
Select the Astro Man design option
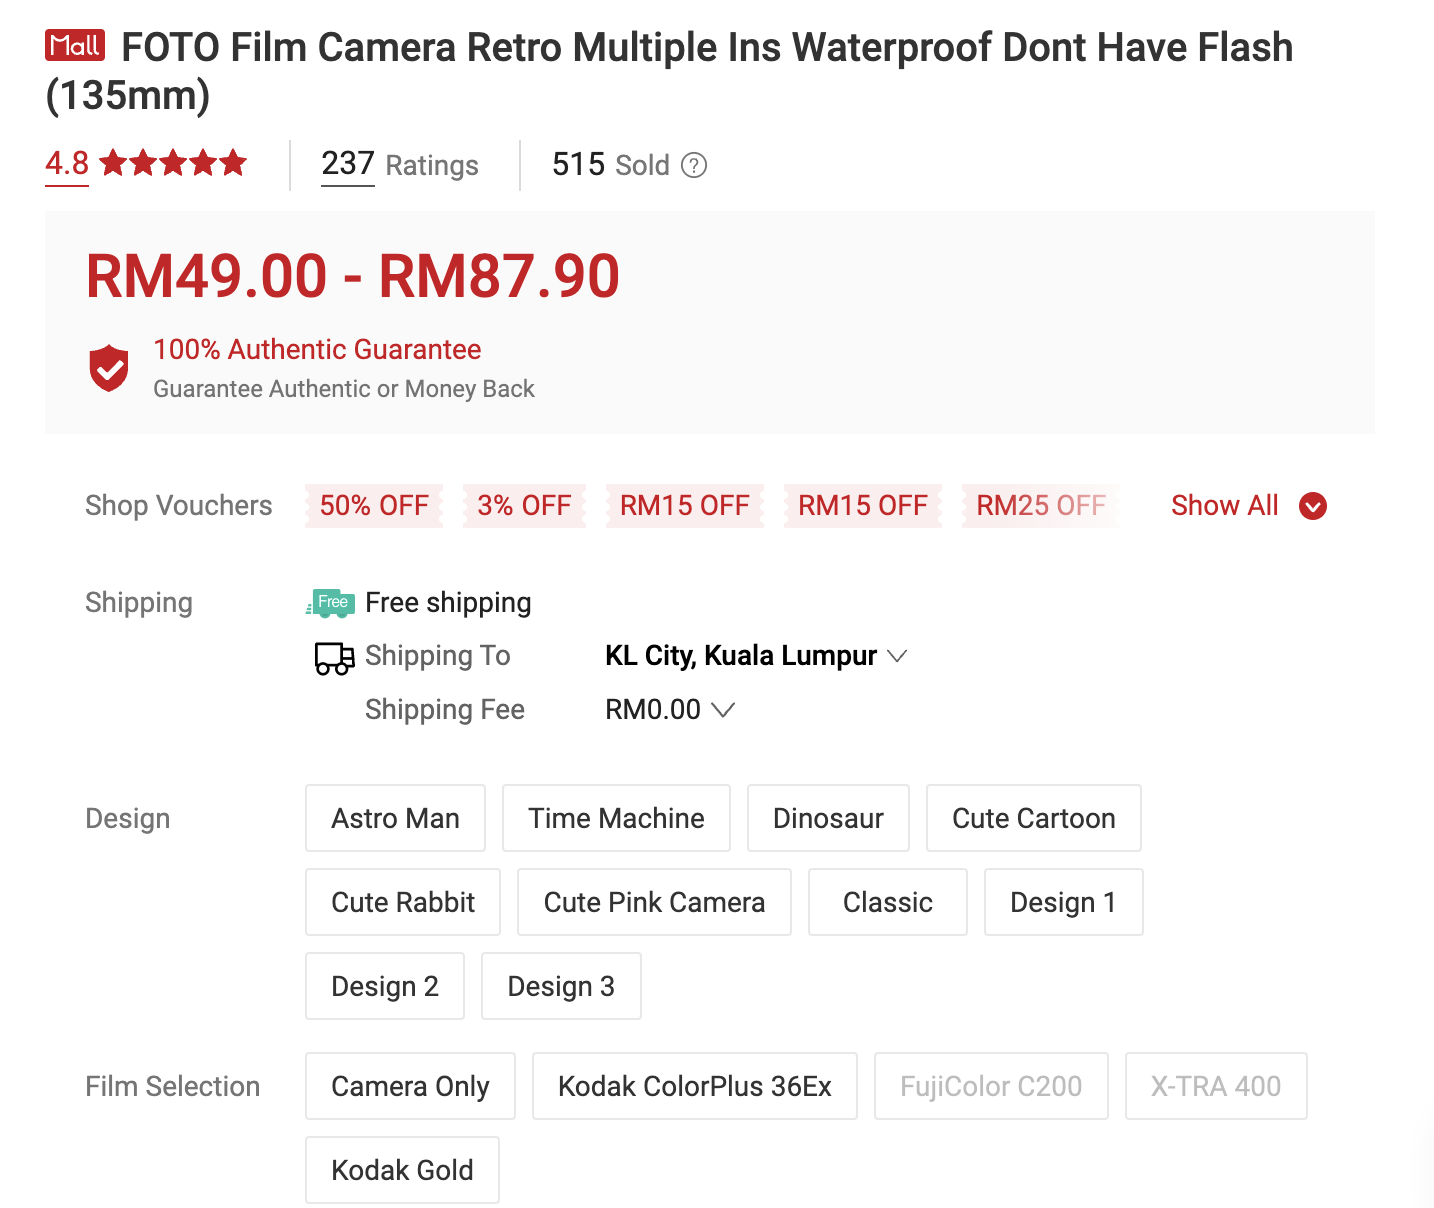[x=395, y=818]
